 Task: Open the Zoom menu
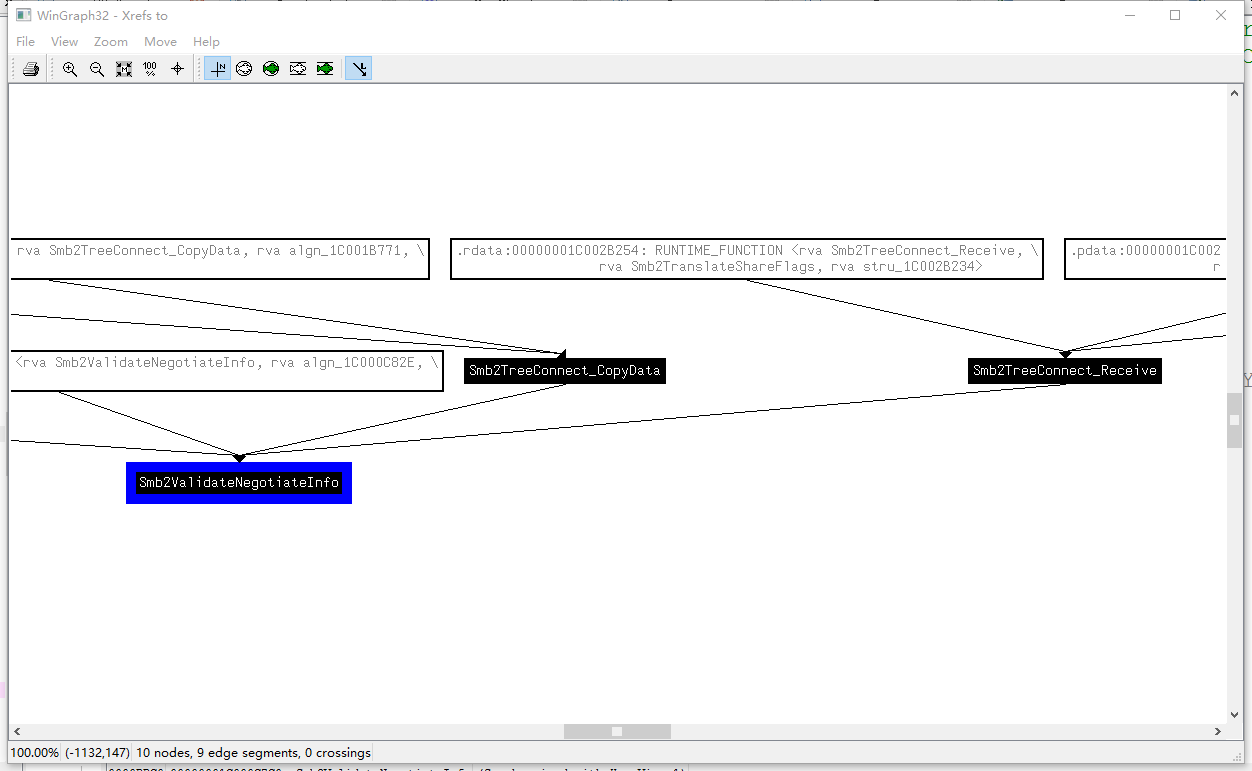coord(111,42)
